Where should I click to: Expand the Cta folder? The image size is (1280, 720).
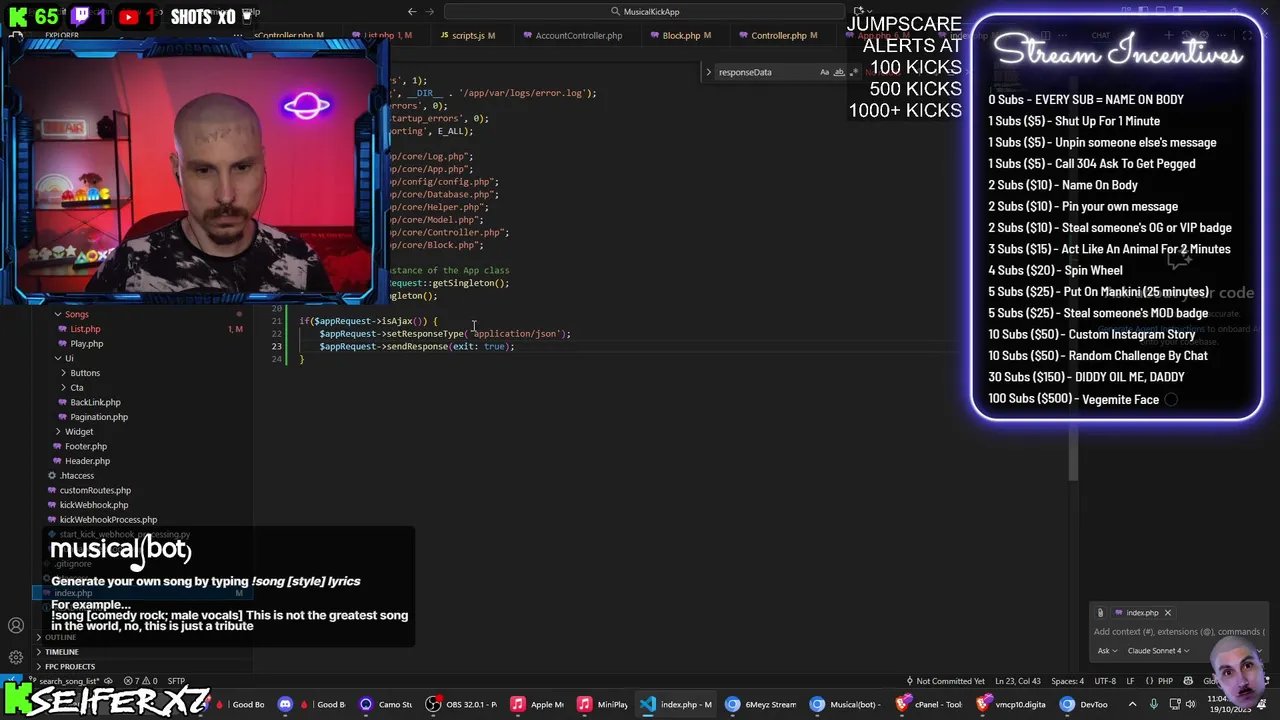pos(76,387)
